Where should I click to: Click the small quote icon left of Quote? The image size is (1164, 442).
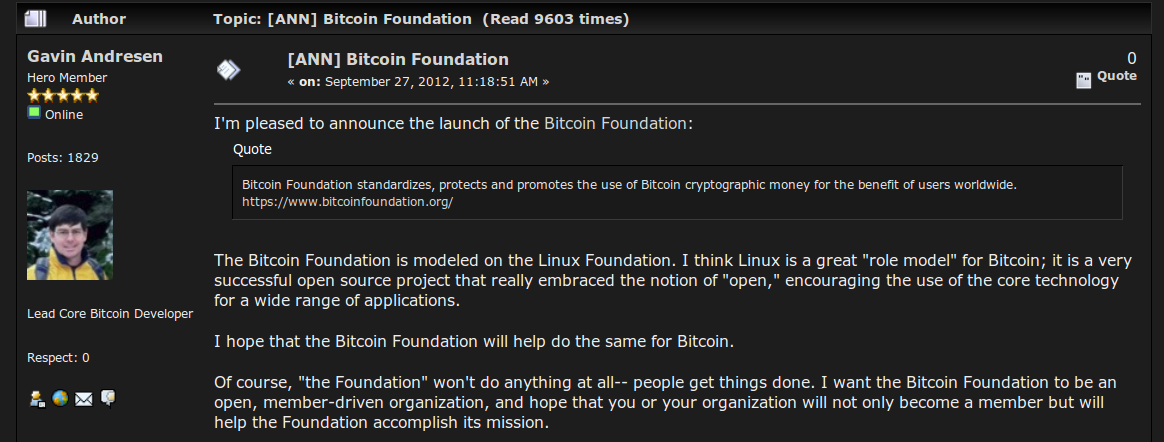[x=1084, y=79]
